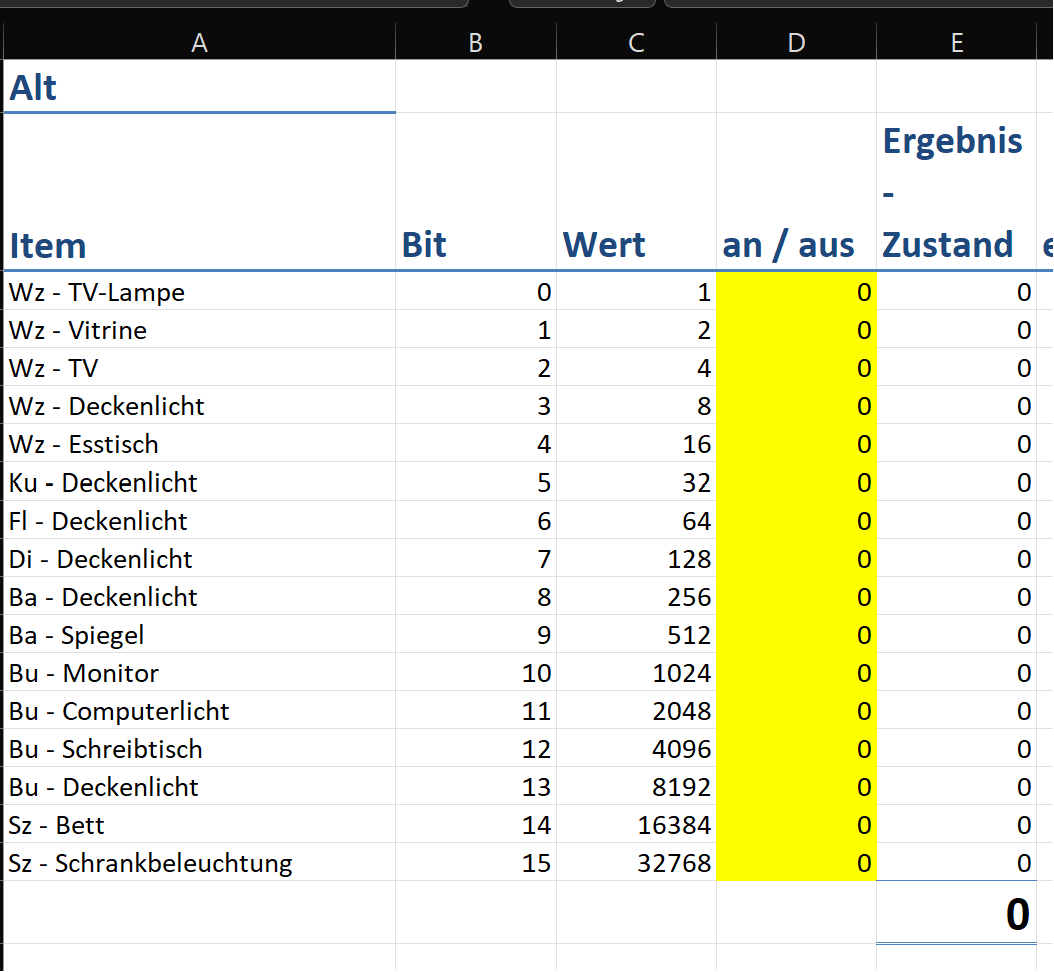Select the 'Sz - Schrankbeleuchtung' cell
1054x972 pixels.
[199, 863]
